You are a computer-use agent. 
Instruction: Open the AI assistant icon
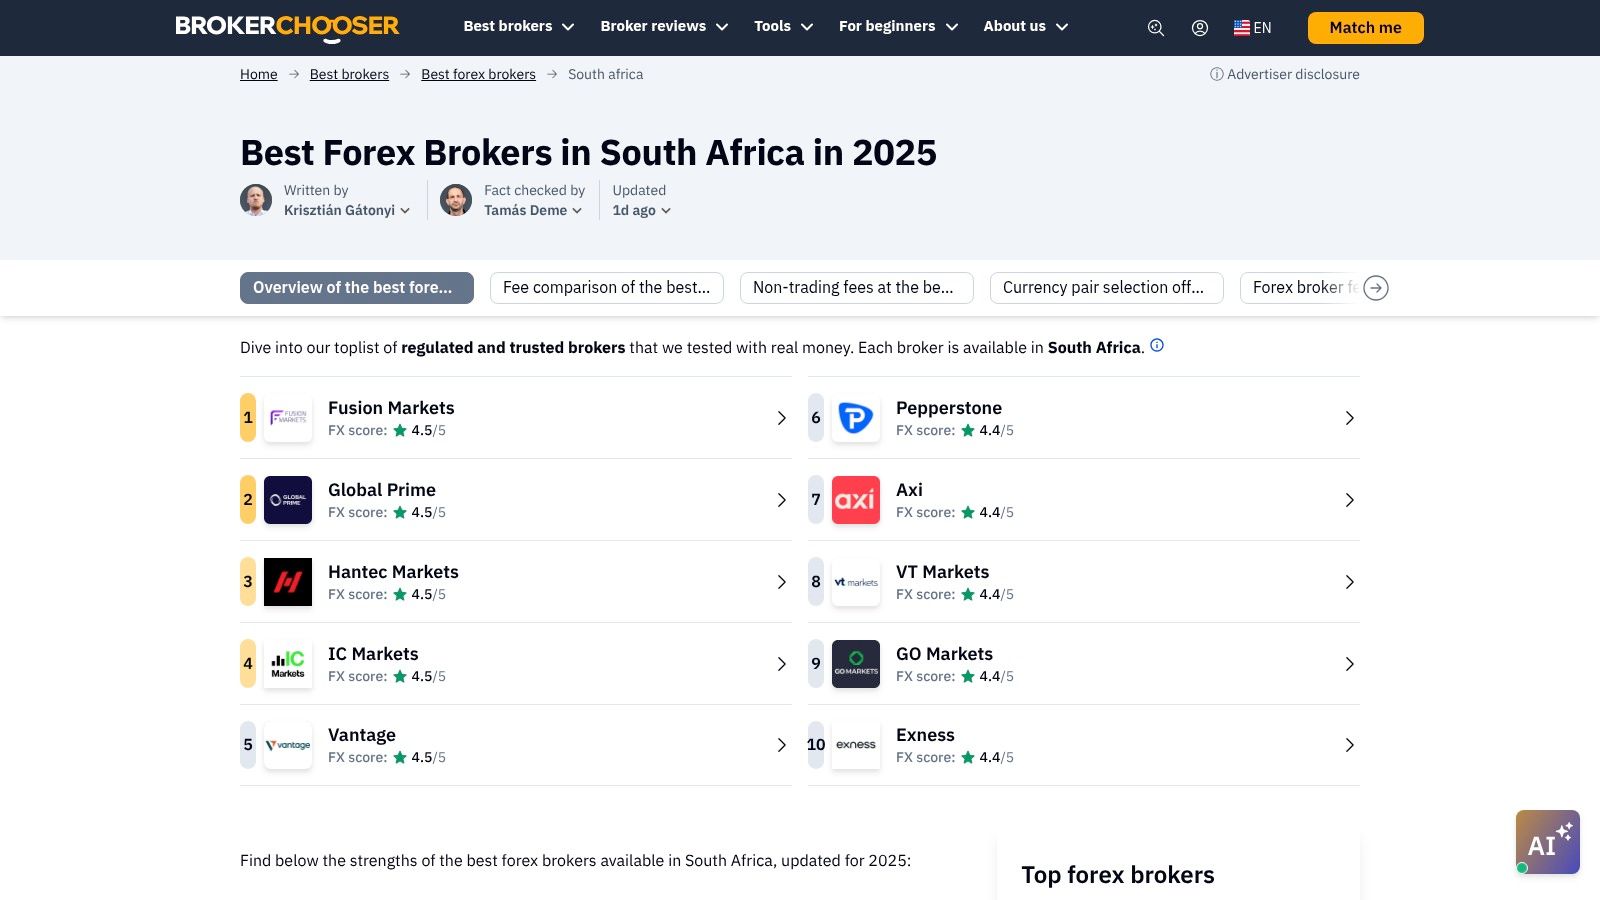[1547, 842]
